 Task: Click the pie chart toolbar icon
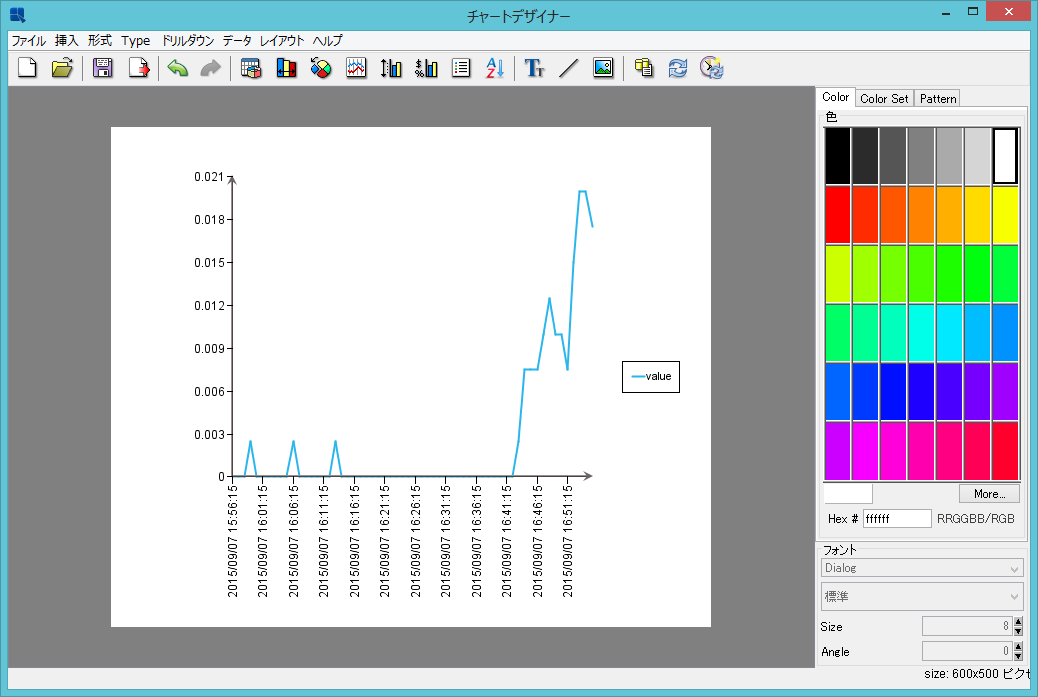321,68
